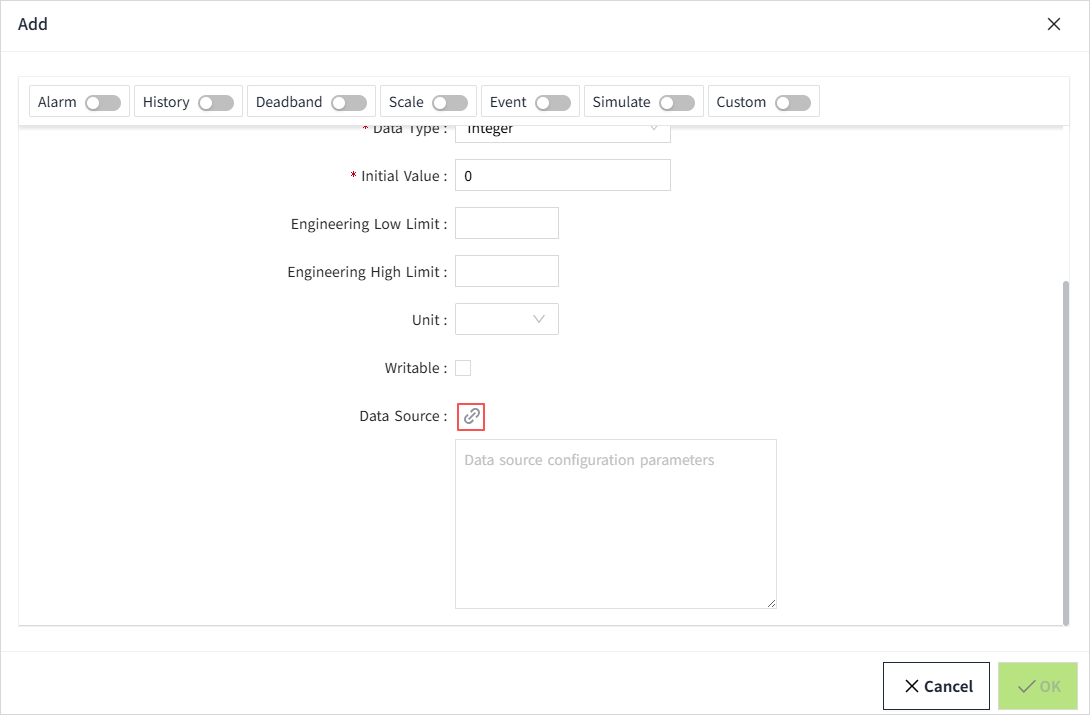
Task: Turn on the Custom toggle
Action: 793,103
